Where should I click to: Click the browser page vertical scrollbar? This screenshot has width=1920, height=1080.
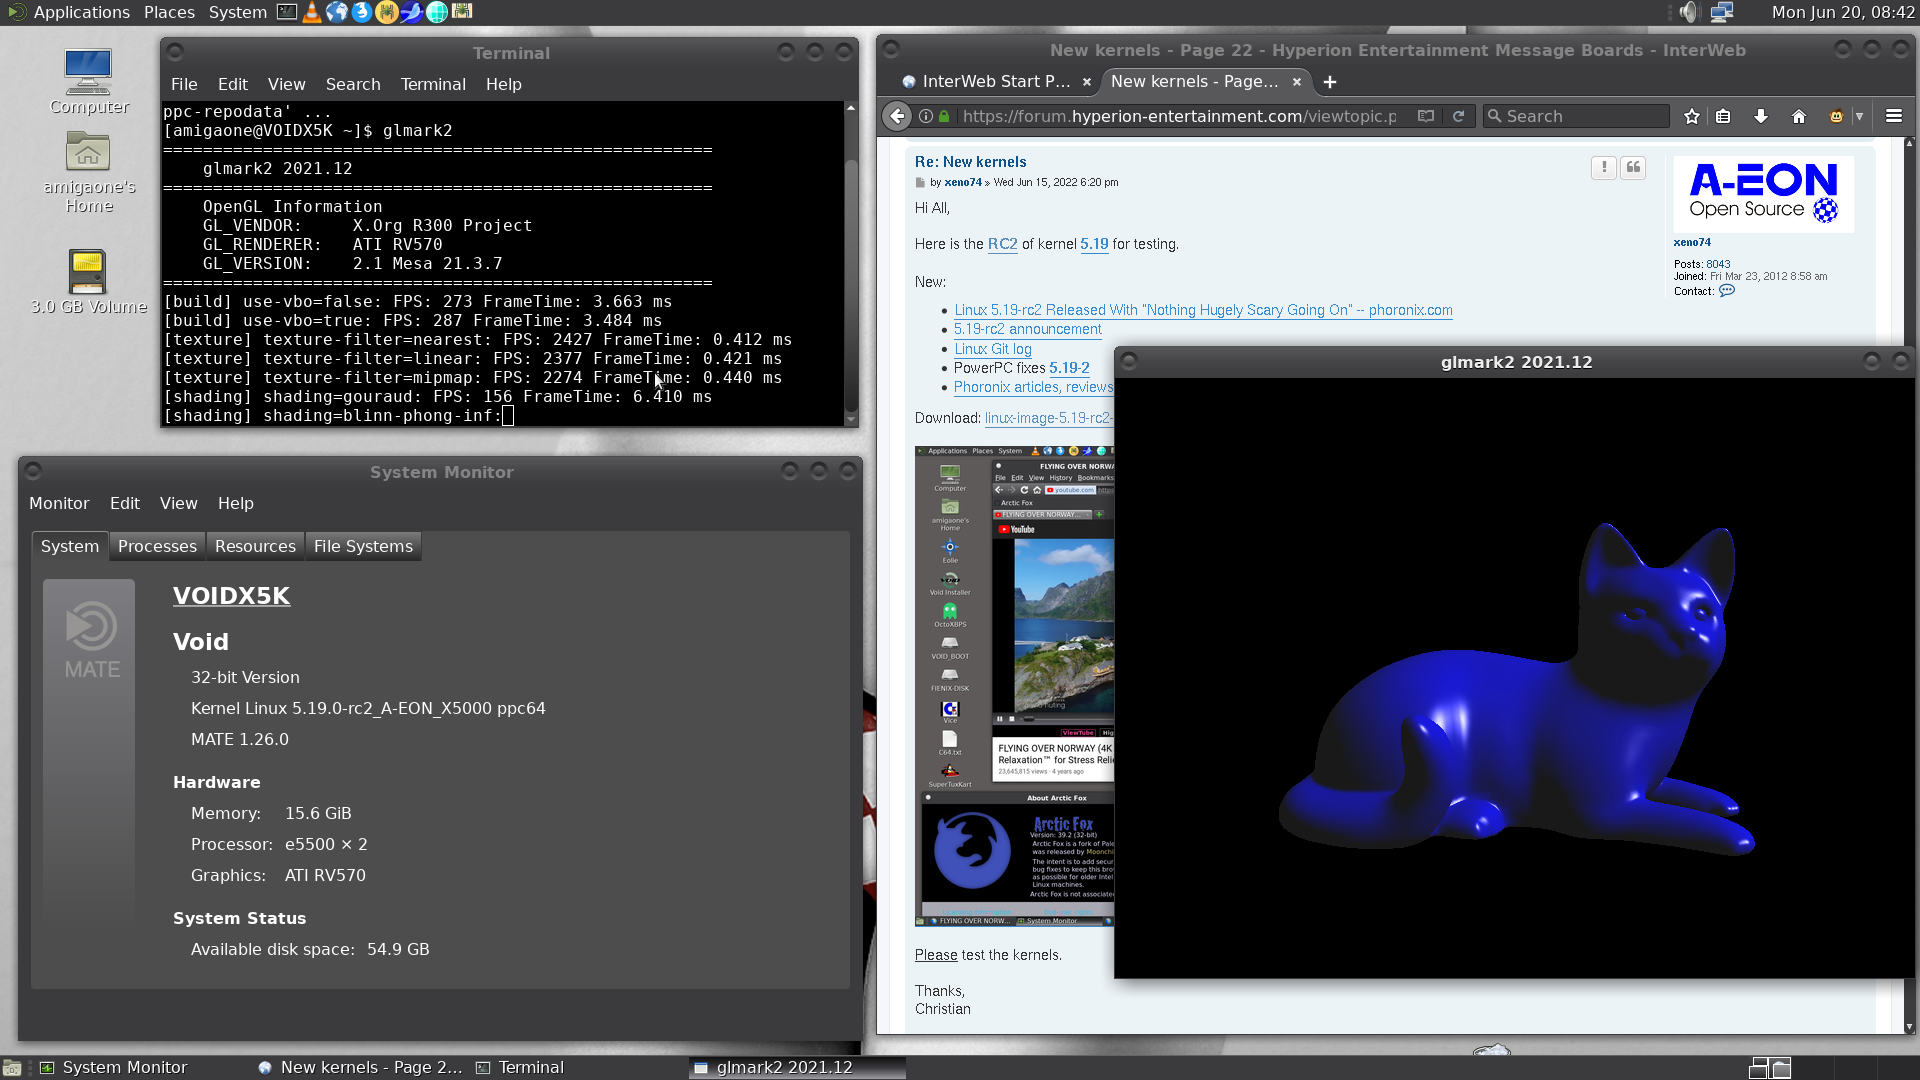coord(1909,585)
